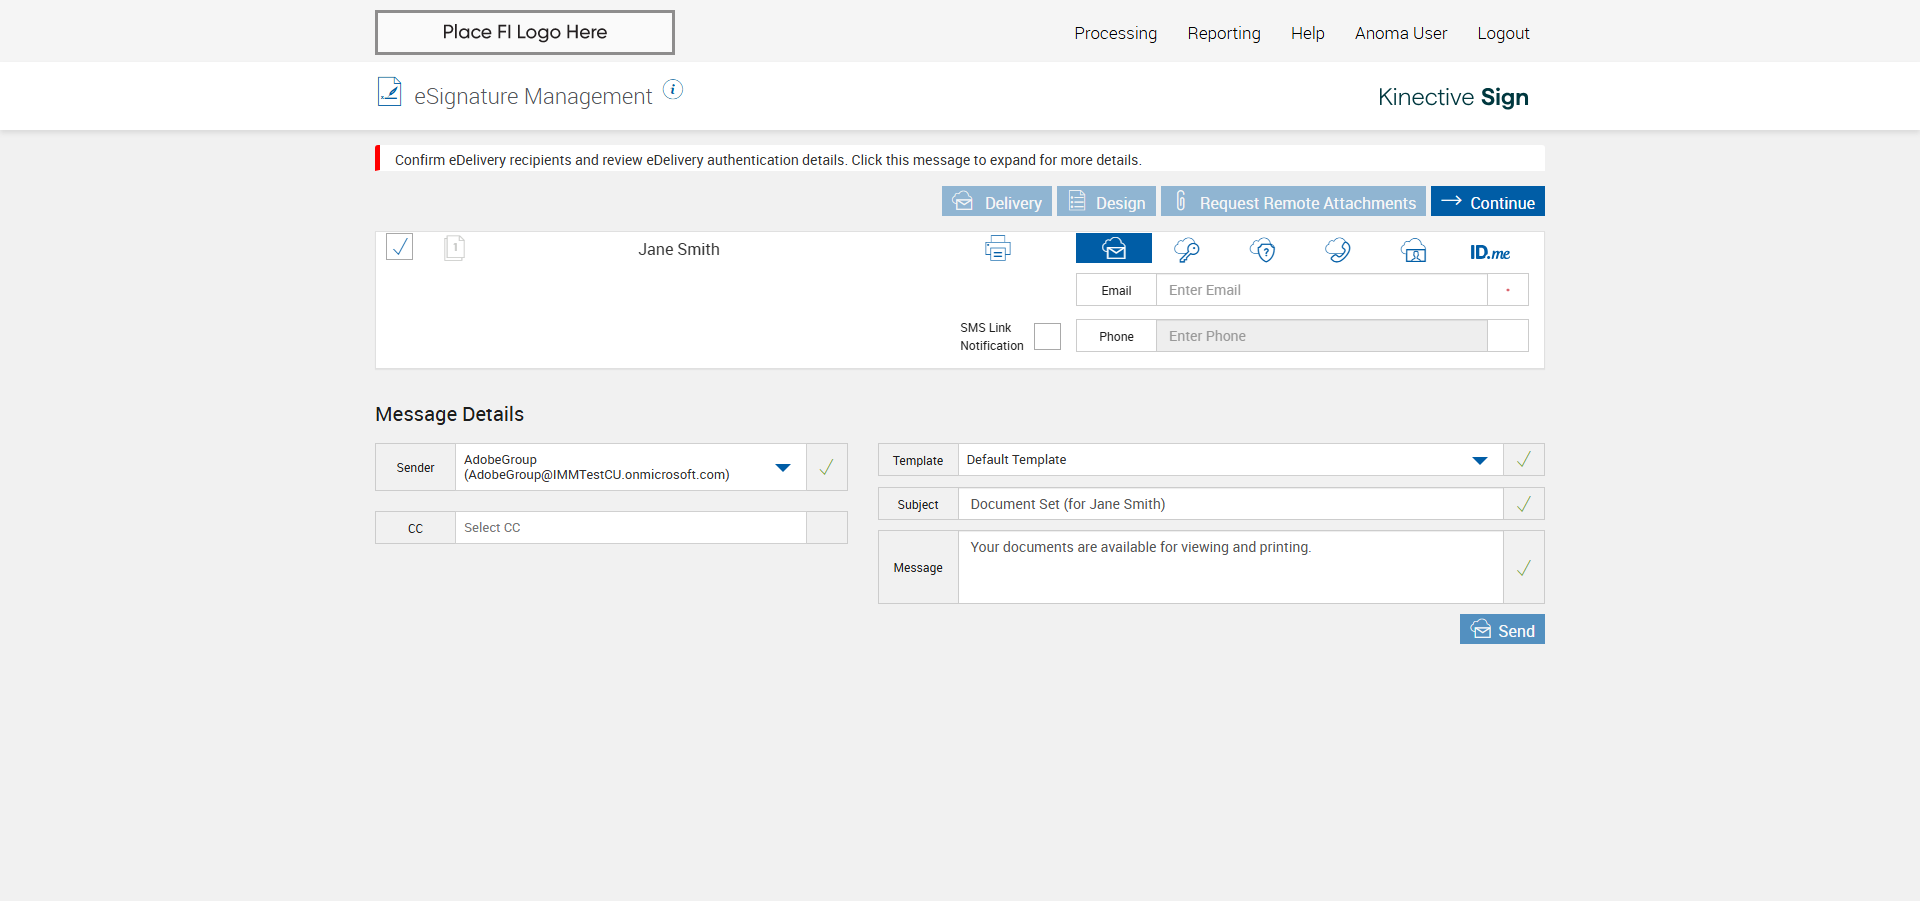Choose the cloud email authentication icon
Image resolution: width=1920 pixels, height=901 pixels.
pos(1113,249)
